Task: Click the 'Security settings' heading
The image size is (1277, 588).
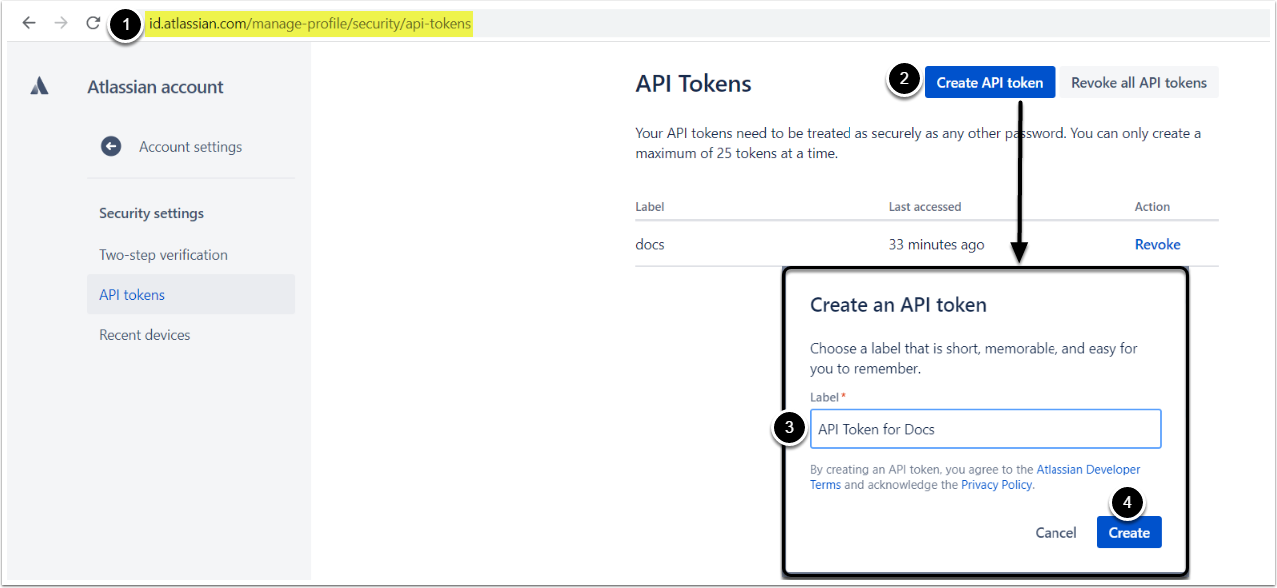Action: [151, 213]
